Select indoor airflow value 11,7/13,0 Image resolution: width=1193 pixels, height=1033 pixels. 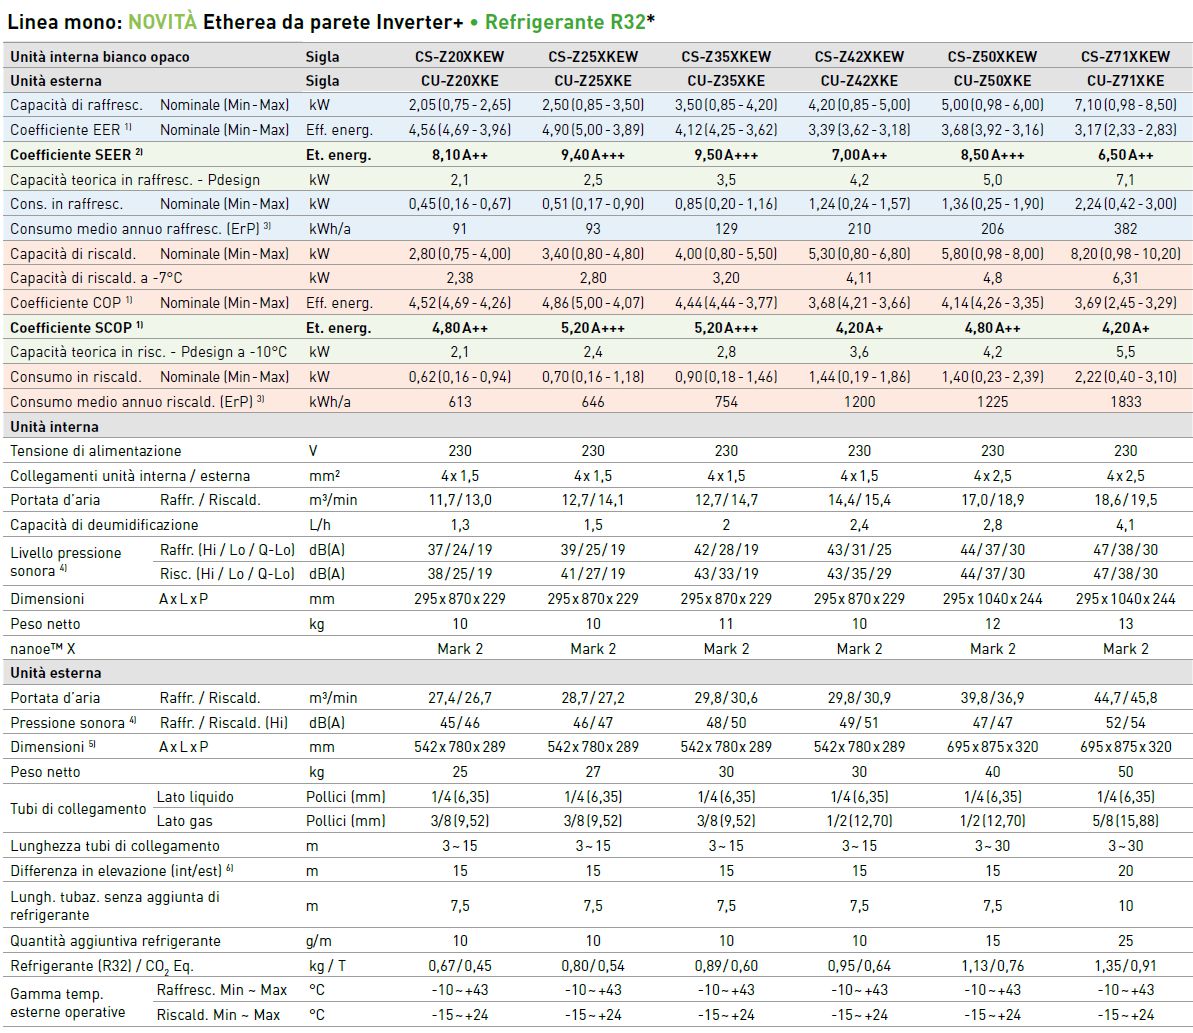click(x=460, y=501)
